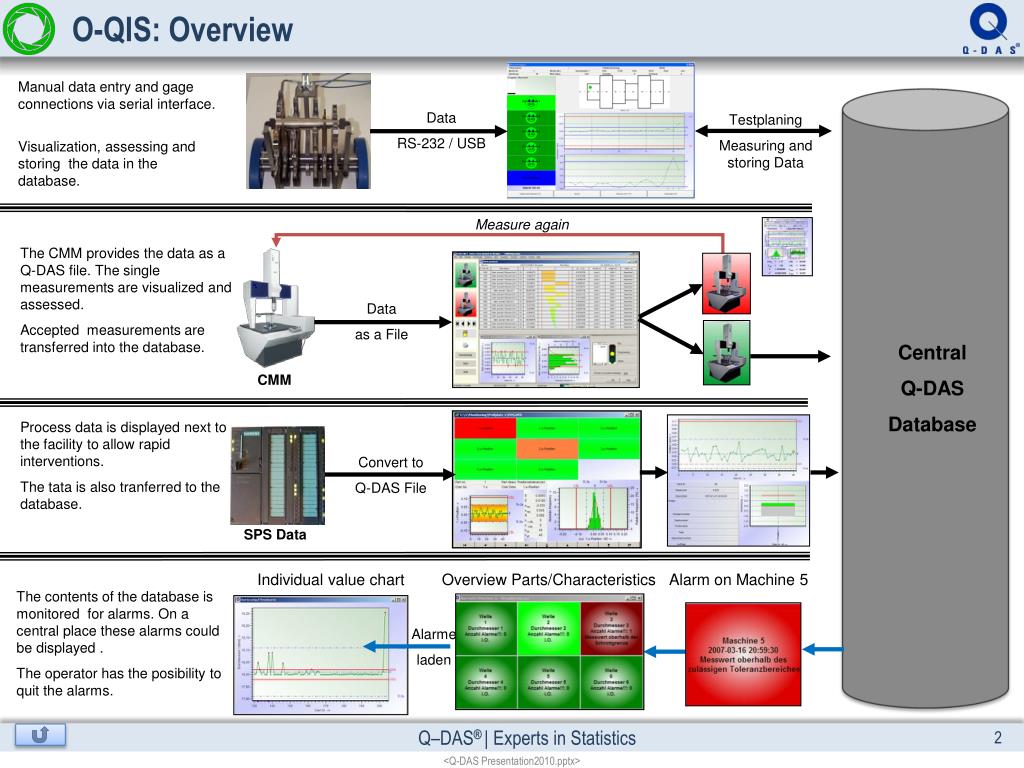
Task: Click the Durchmesser 6 tile in overview
Action: (612, 682)
